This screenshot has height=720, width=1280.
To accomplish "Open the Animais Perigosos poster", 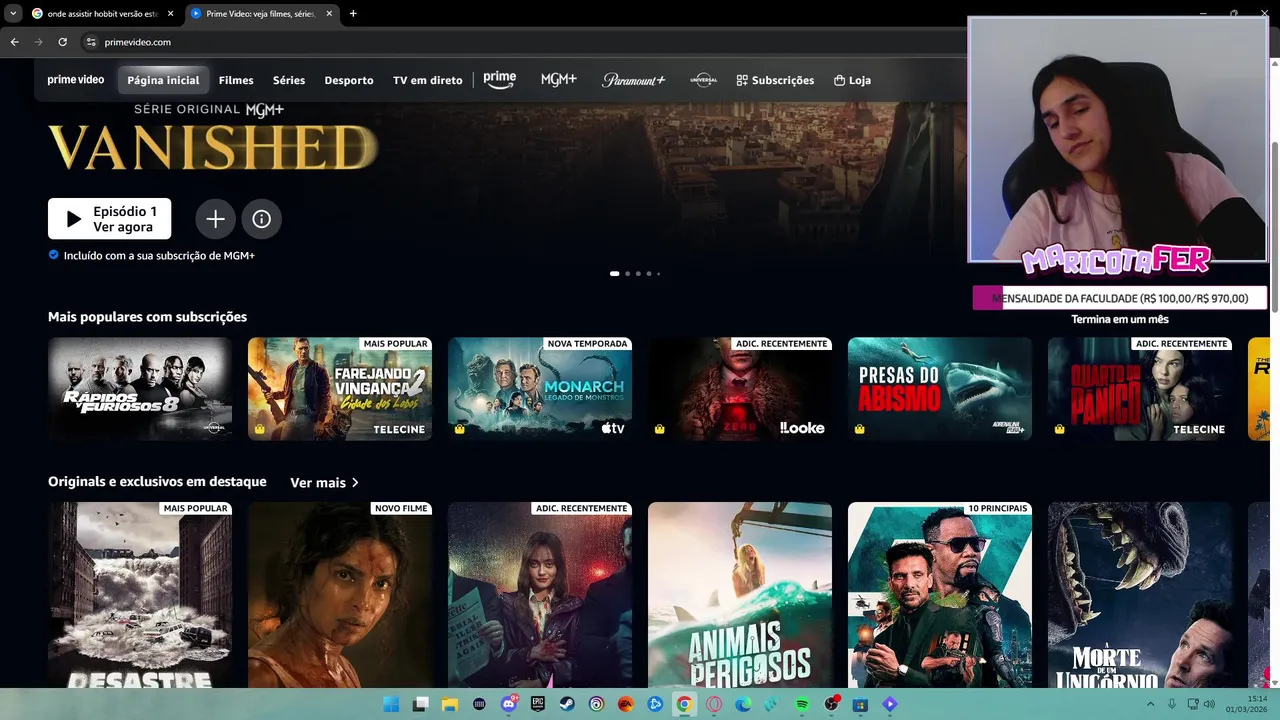I will point(740,595).
